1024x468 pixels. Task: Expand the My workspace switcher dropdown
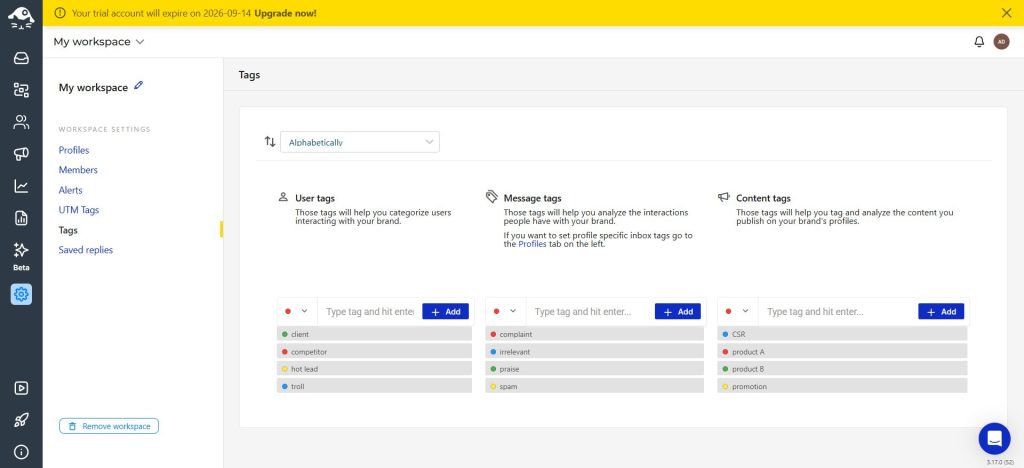[99, 42]
